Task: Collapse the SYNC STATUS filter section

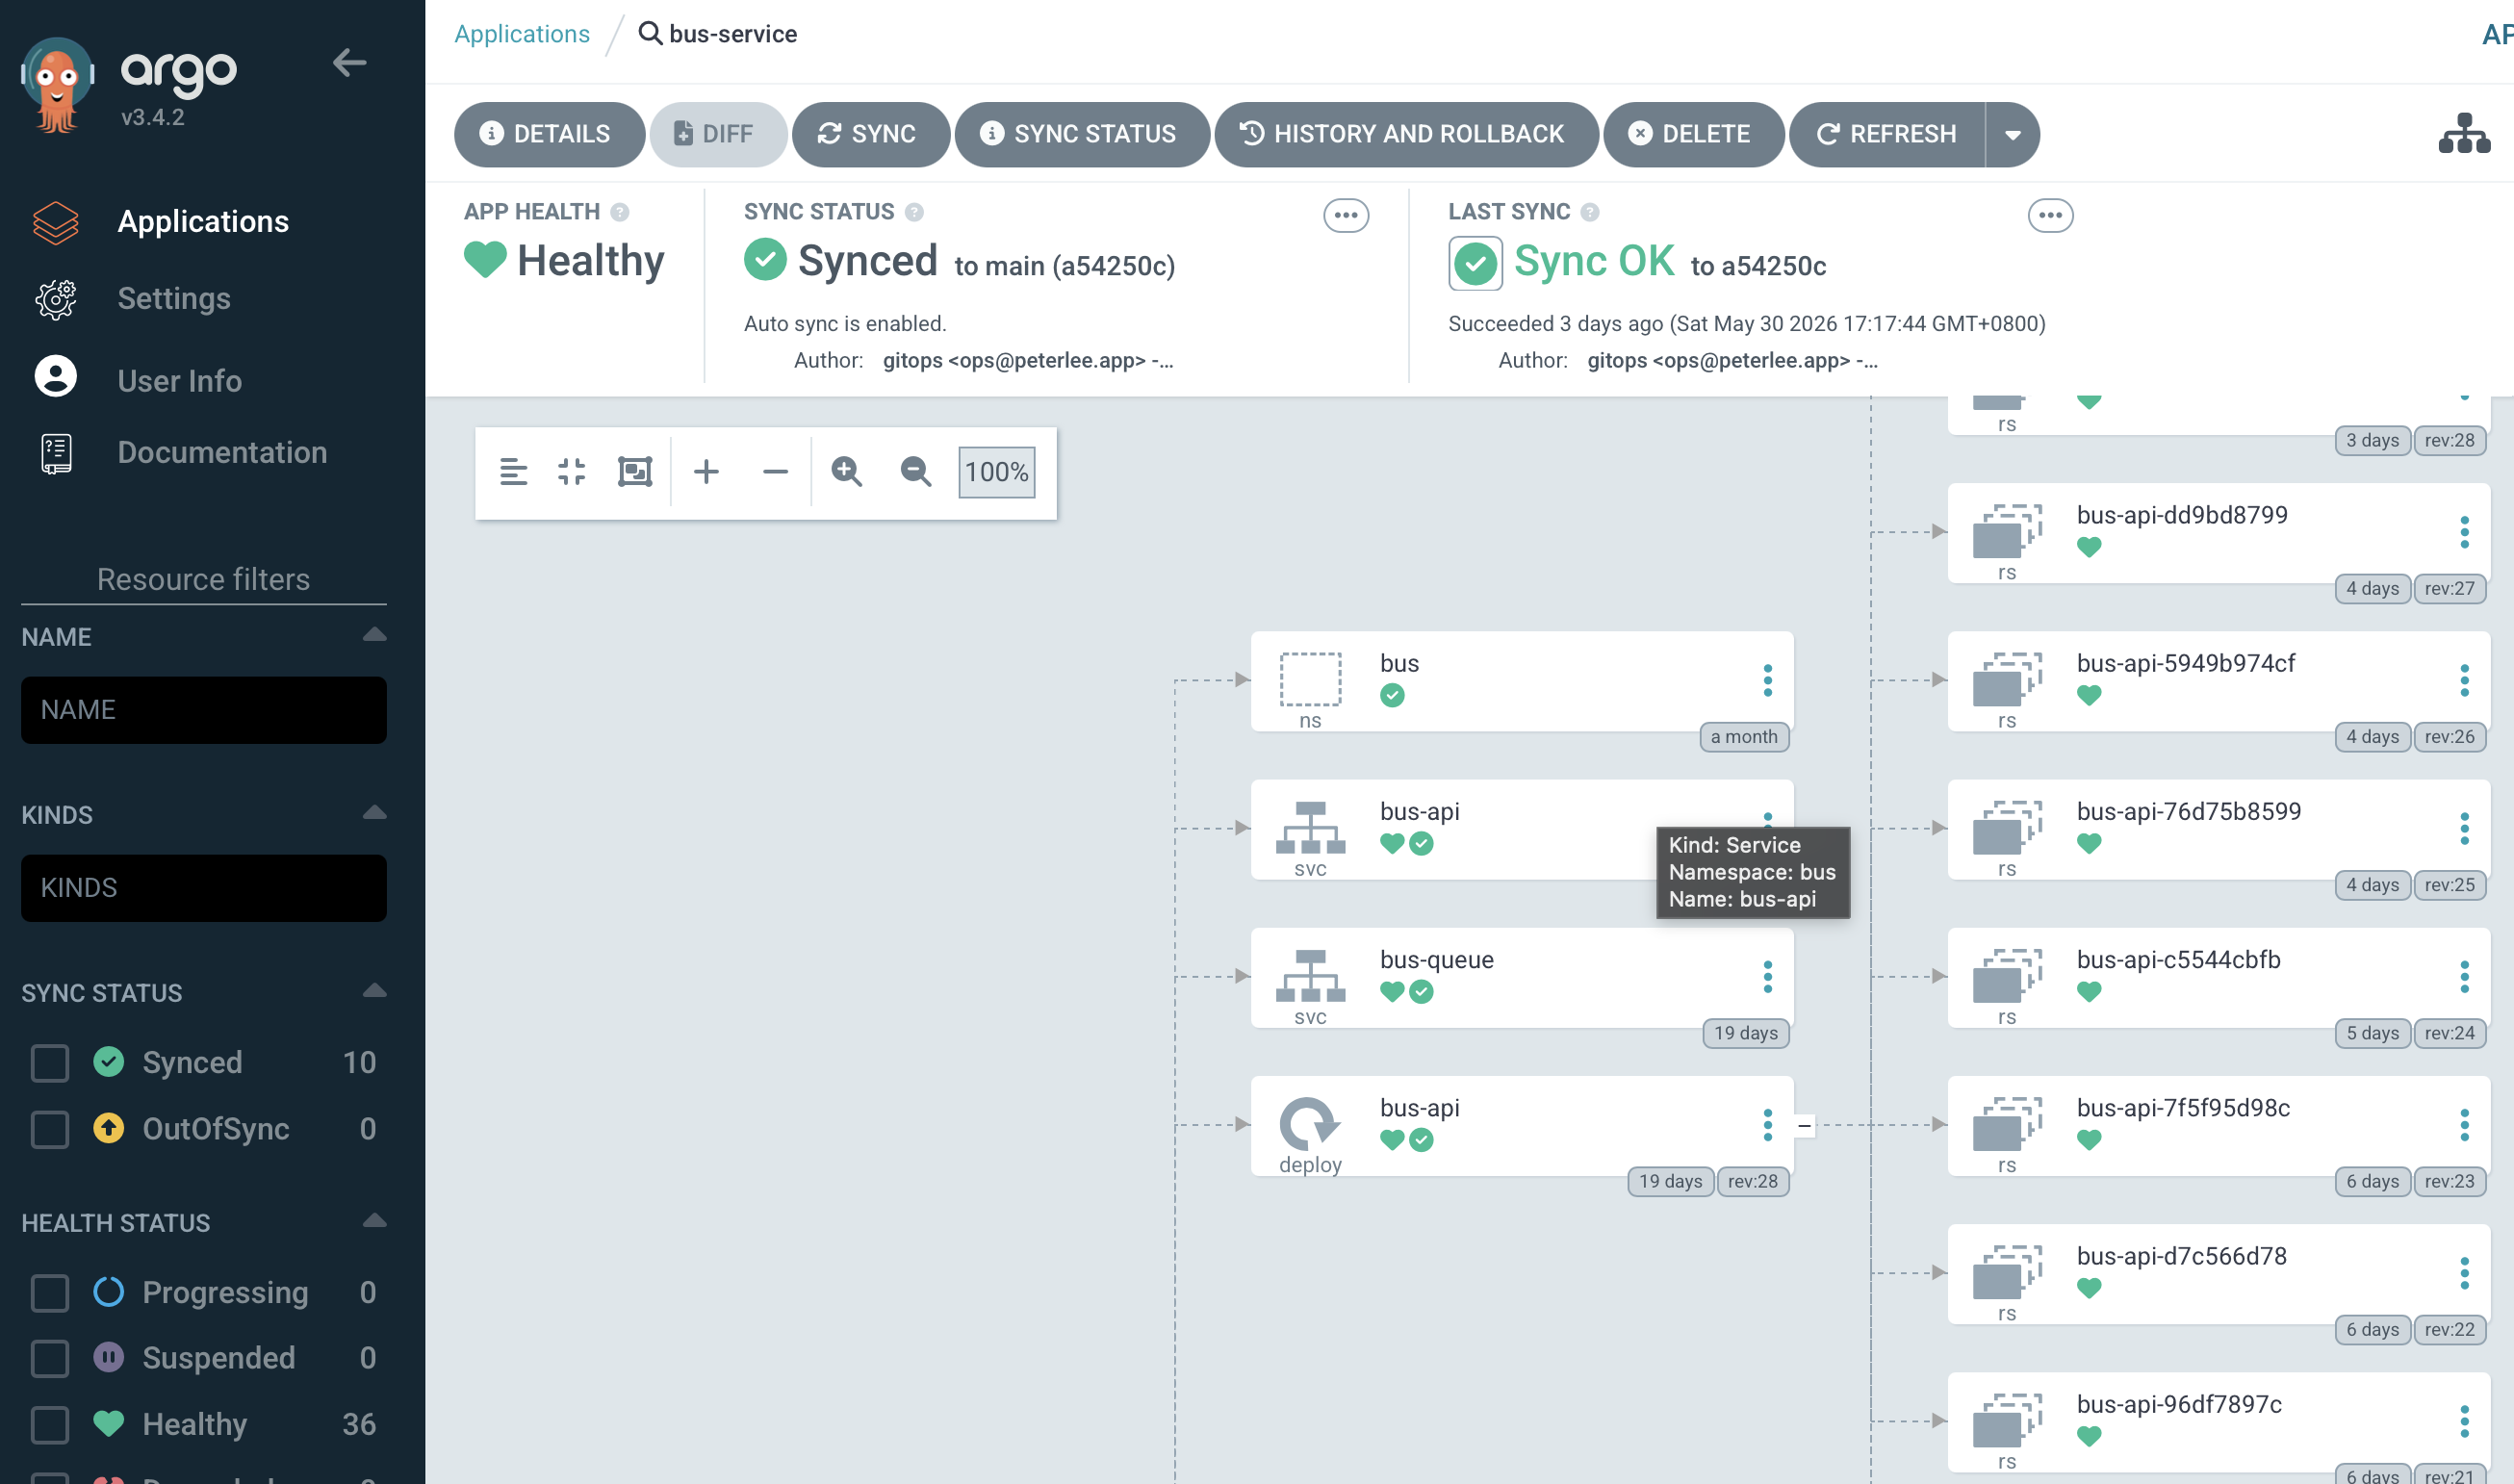Action: 374,991
